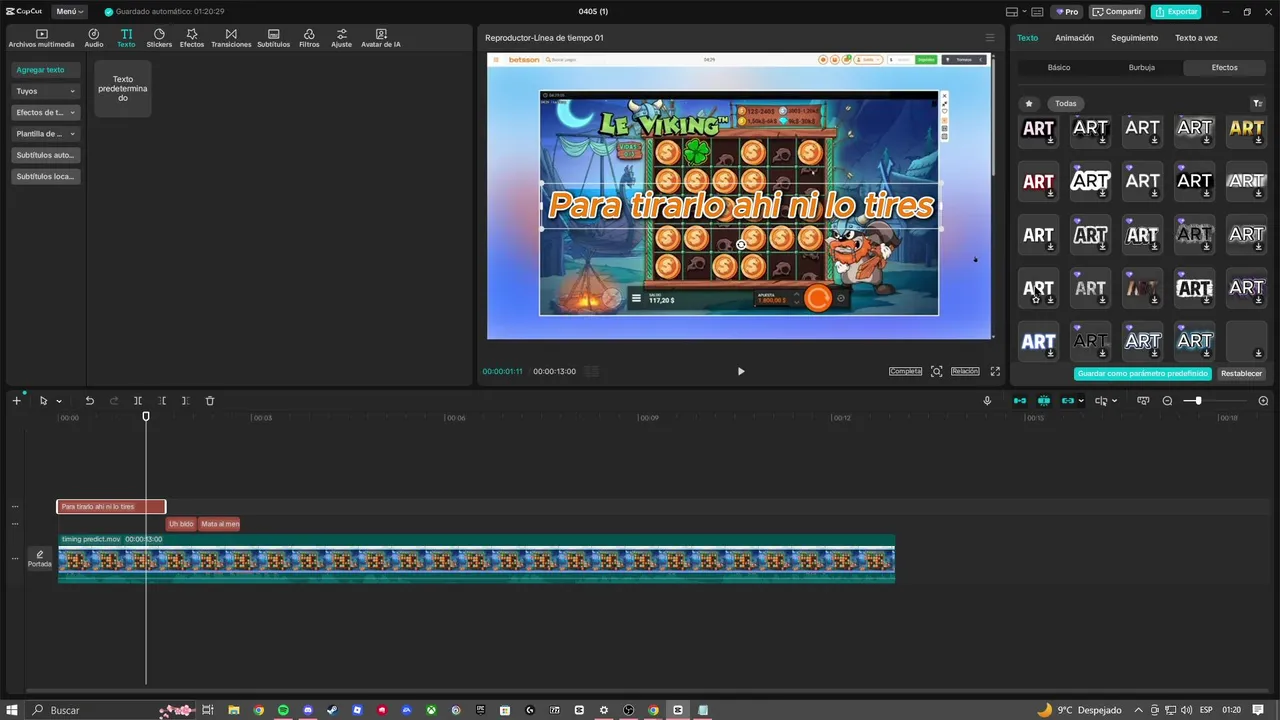Screen dimensions: 1280x720
Task: Expand the Menú dropdown
Action: coord(69,12)
